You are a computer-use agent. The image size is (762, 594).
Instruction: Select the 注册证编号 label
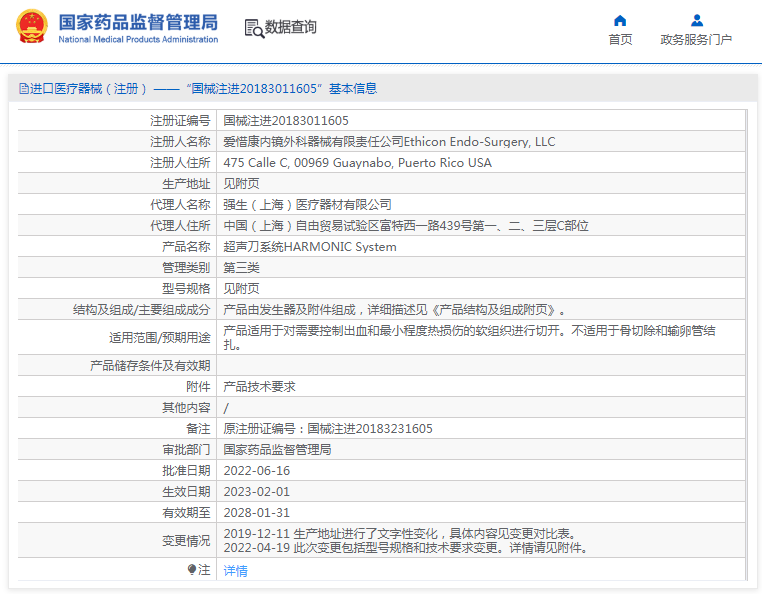click(x=180, y=121)
